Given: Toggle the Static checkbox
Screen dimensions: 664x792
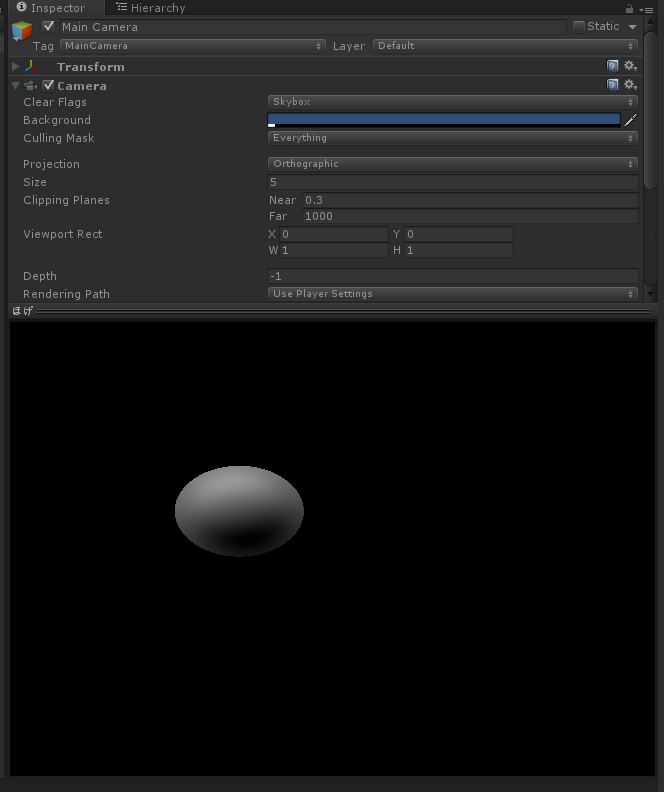Looking at the screenshot, I should pos(579,26).
